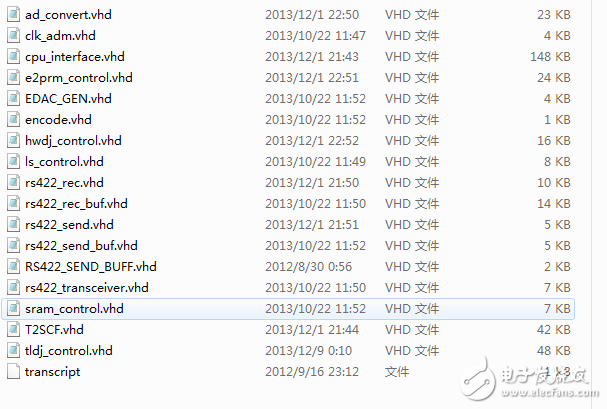The width and height of the screenshot is (607, 409).
Task: Click the rs422_send.vhd file icon
Action: tap(14, 224)
